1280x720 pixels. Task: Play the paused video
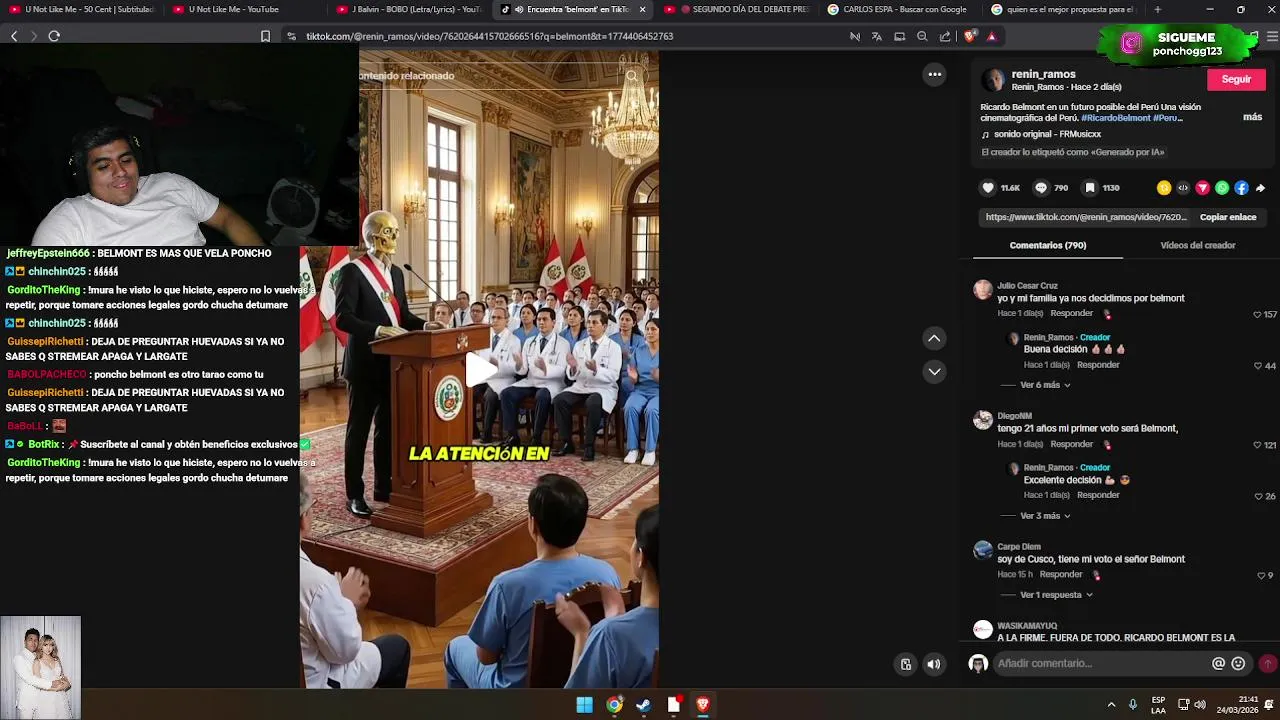(x=480, y=369)
